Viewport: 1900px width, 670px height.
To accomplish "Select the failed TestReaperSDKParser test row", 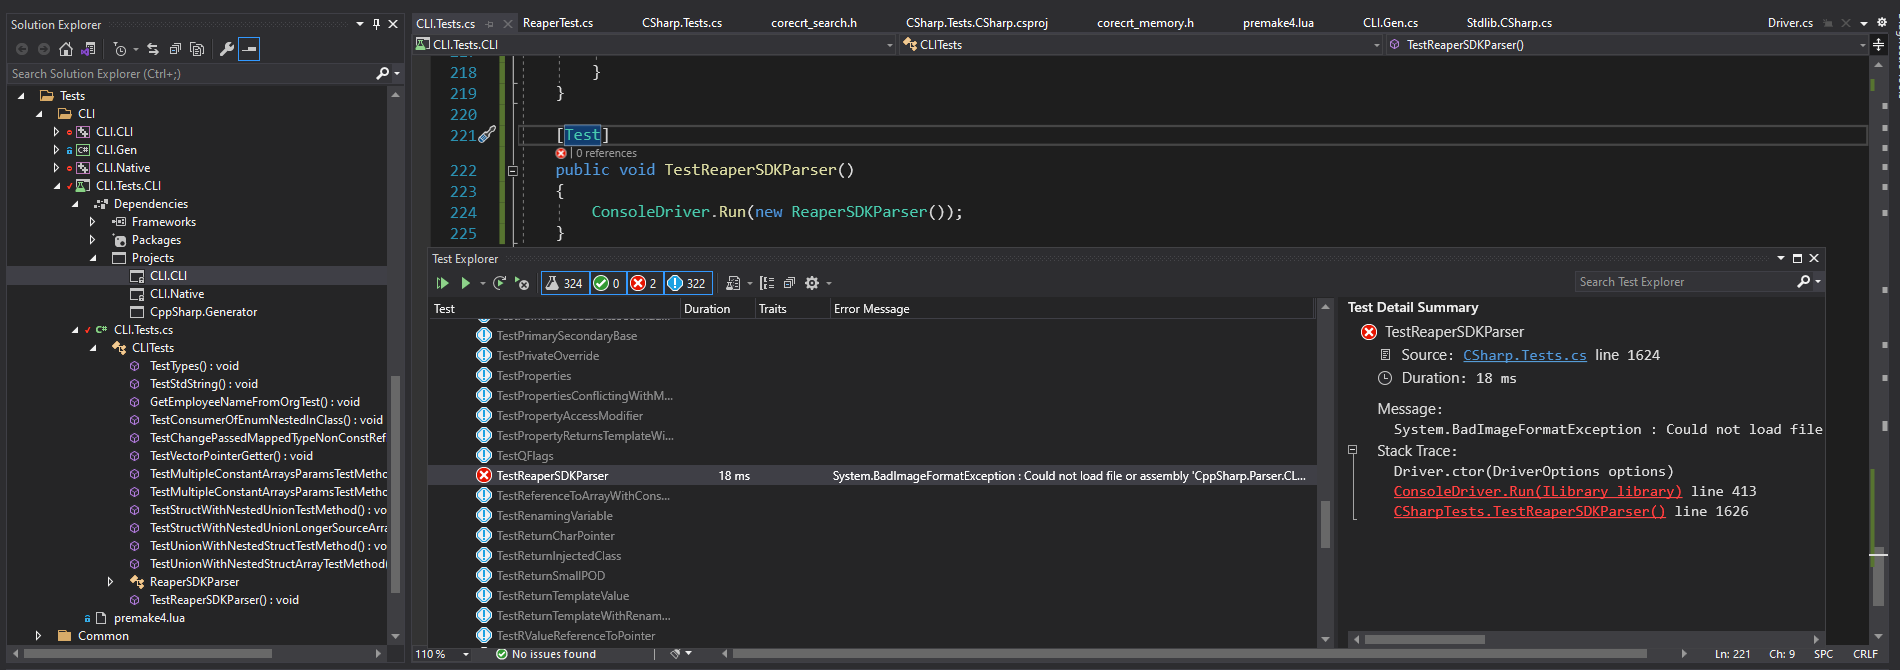I will (x=870, y=476).
